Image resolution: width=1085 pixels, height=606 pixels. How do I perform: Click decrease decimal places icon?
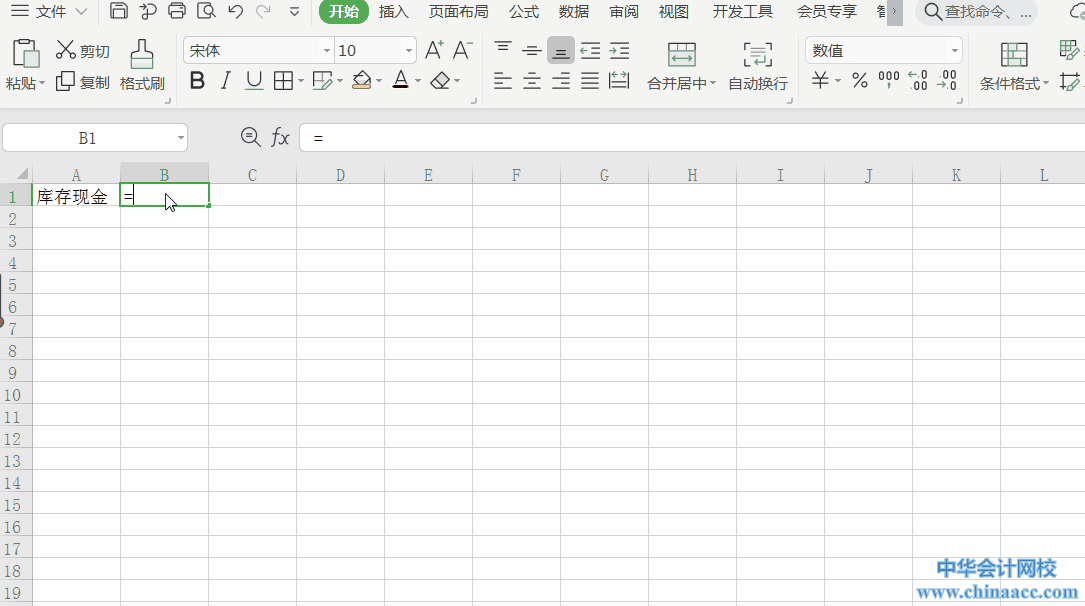pos(947,81)
